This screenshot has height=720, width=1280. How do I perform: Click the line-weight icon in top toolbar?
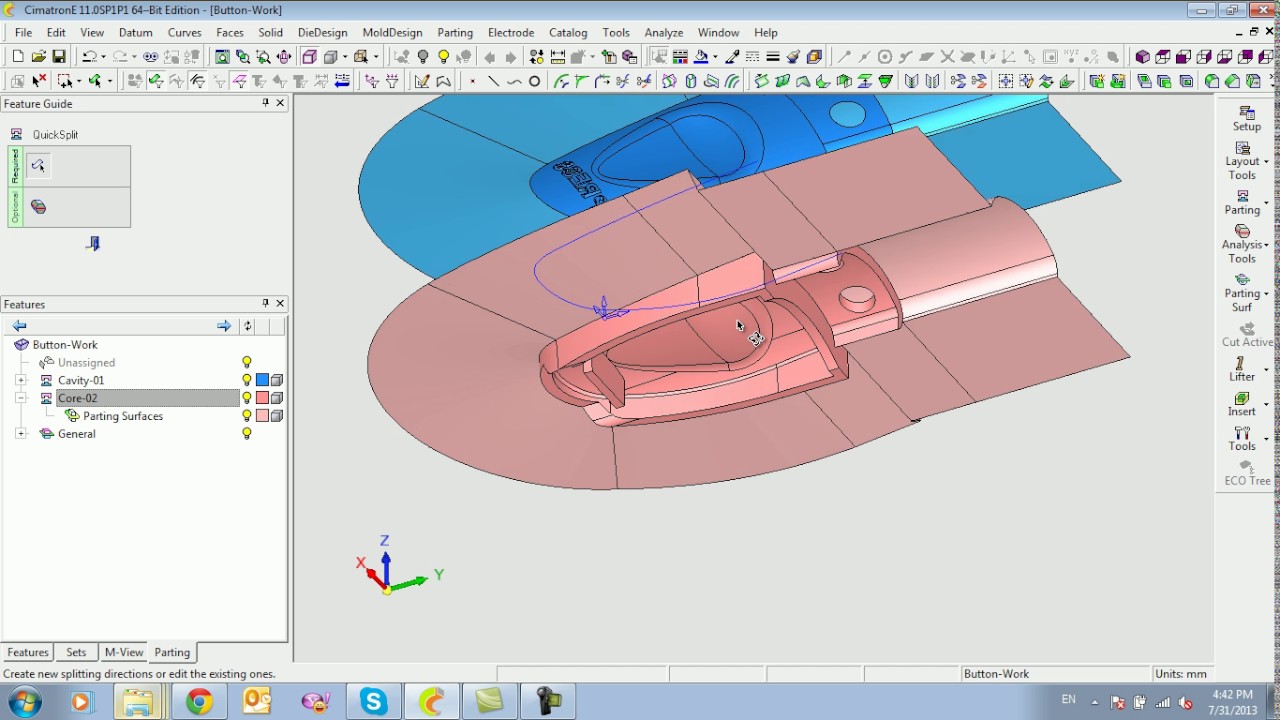pyautogui.click(x=772, y=57)
